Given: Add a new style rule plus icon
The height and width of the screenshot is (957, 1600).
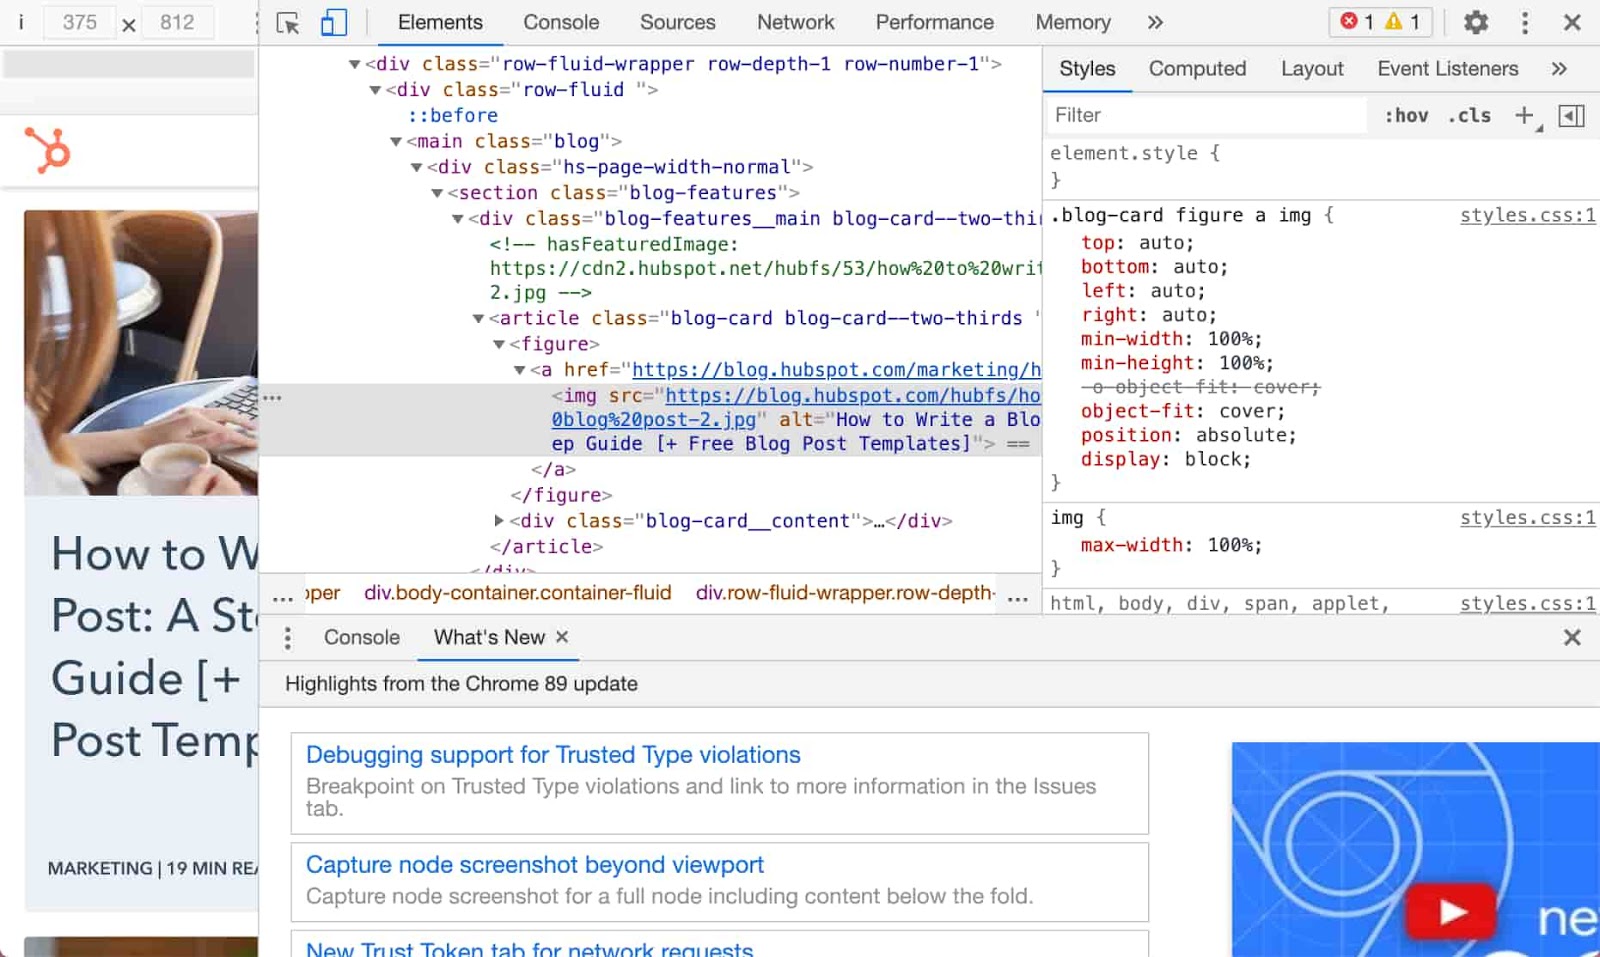Looking at the screenshot, I should [1524, 115].
